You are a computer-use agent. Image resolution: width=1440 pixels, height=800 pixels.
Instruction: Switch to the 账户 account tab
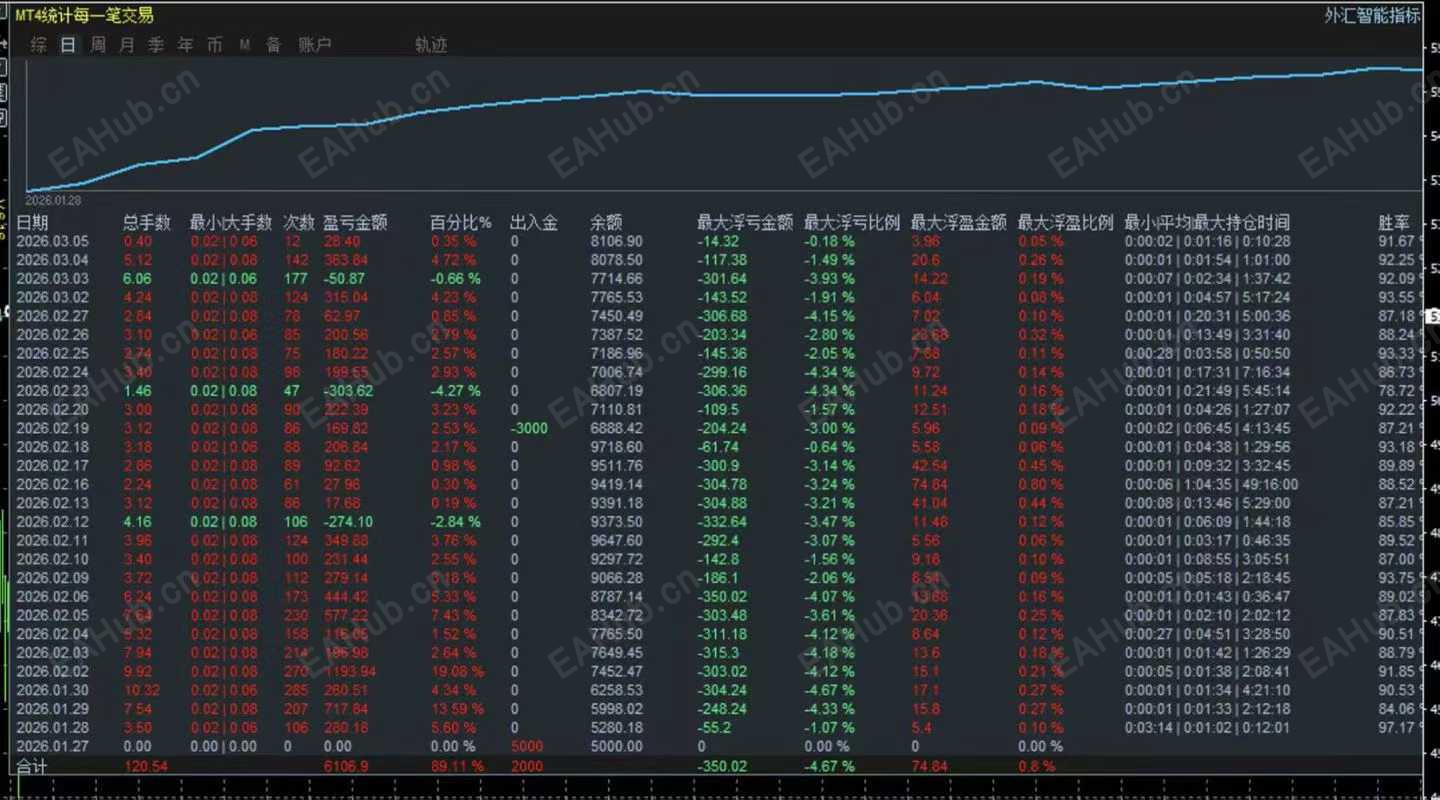(x=315, y=44)
